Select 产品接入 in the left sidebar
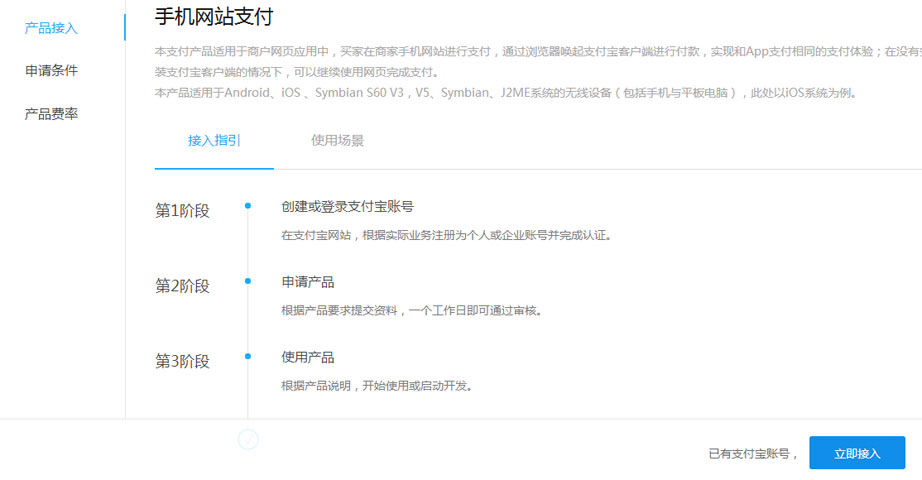The image size is (922, 480). click(x=51, y=28)
